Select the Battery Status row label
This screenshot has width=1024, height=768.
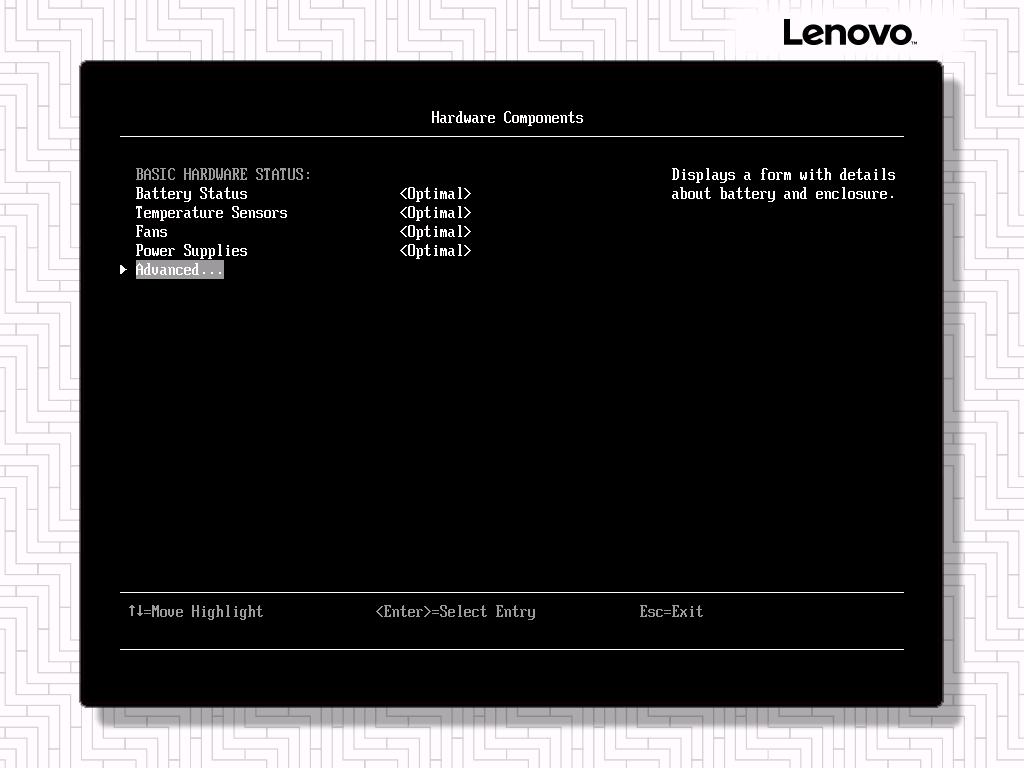tap(191, 194)
